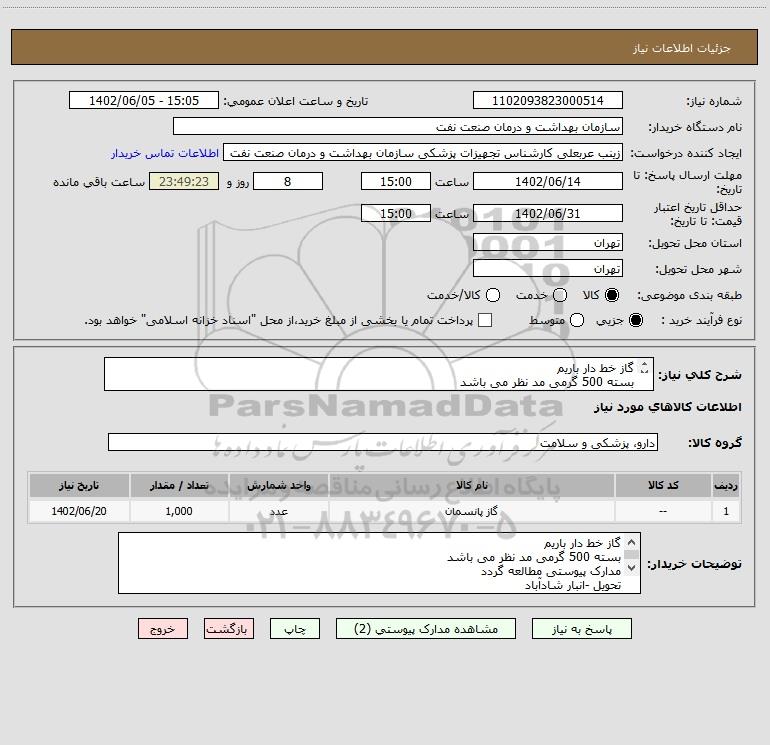Click the row number cell 1

[726, 511]
